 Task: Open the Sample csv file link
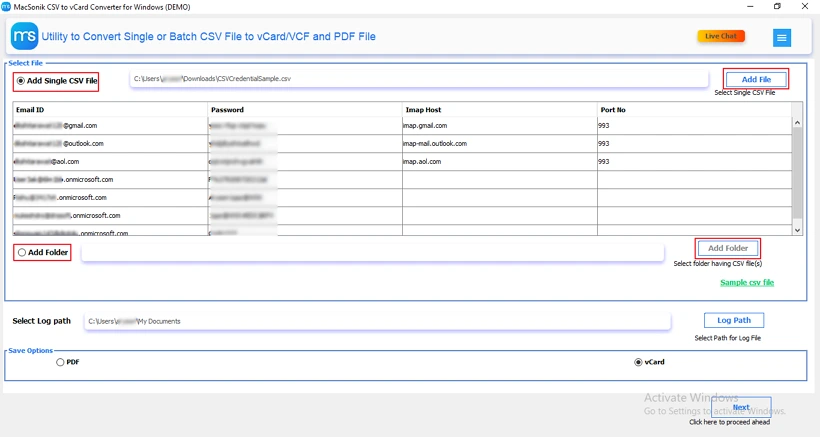[x=747, y=282]
